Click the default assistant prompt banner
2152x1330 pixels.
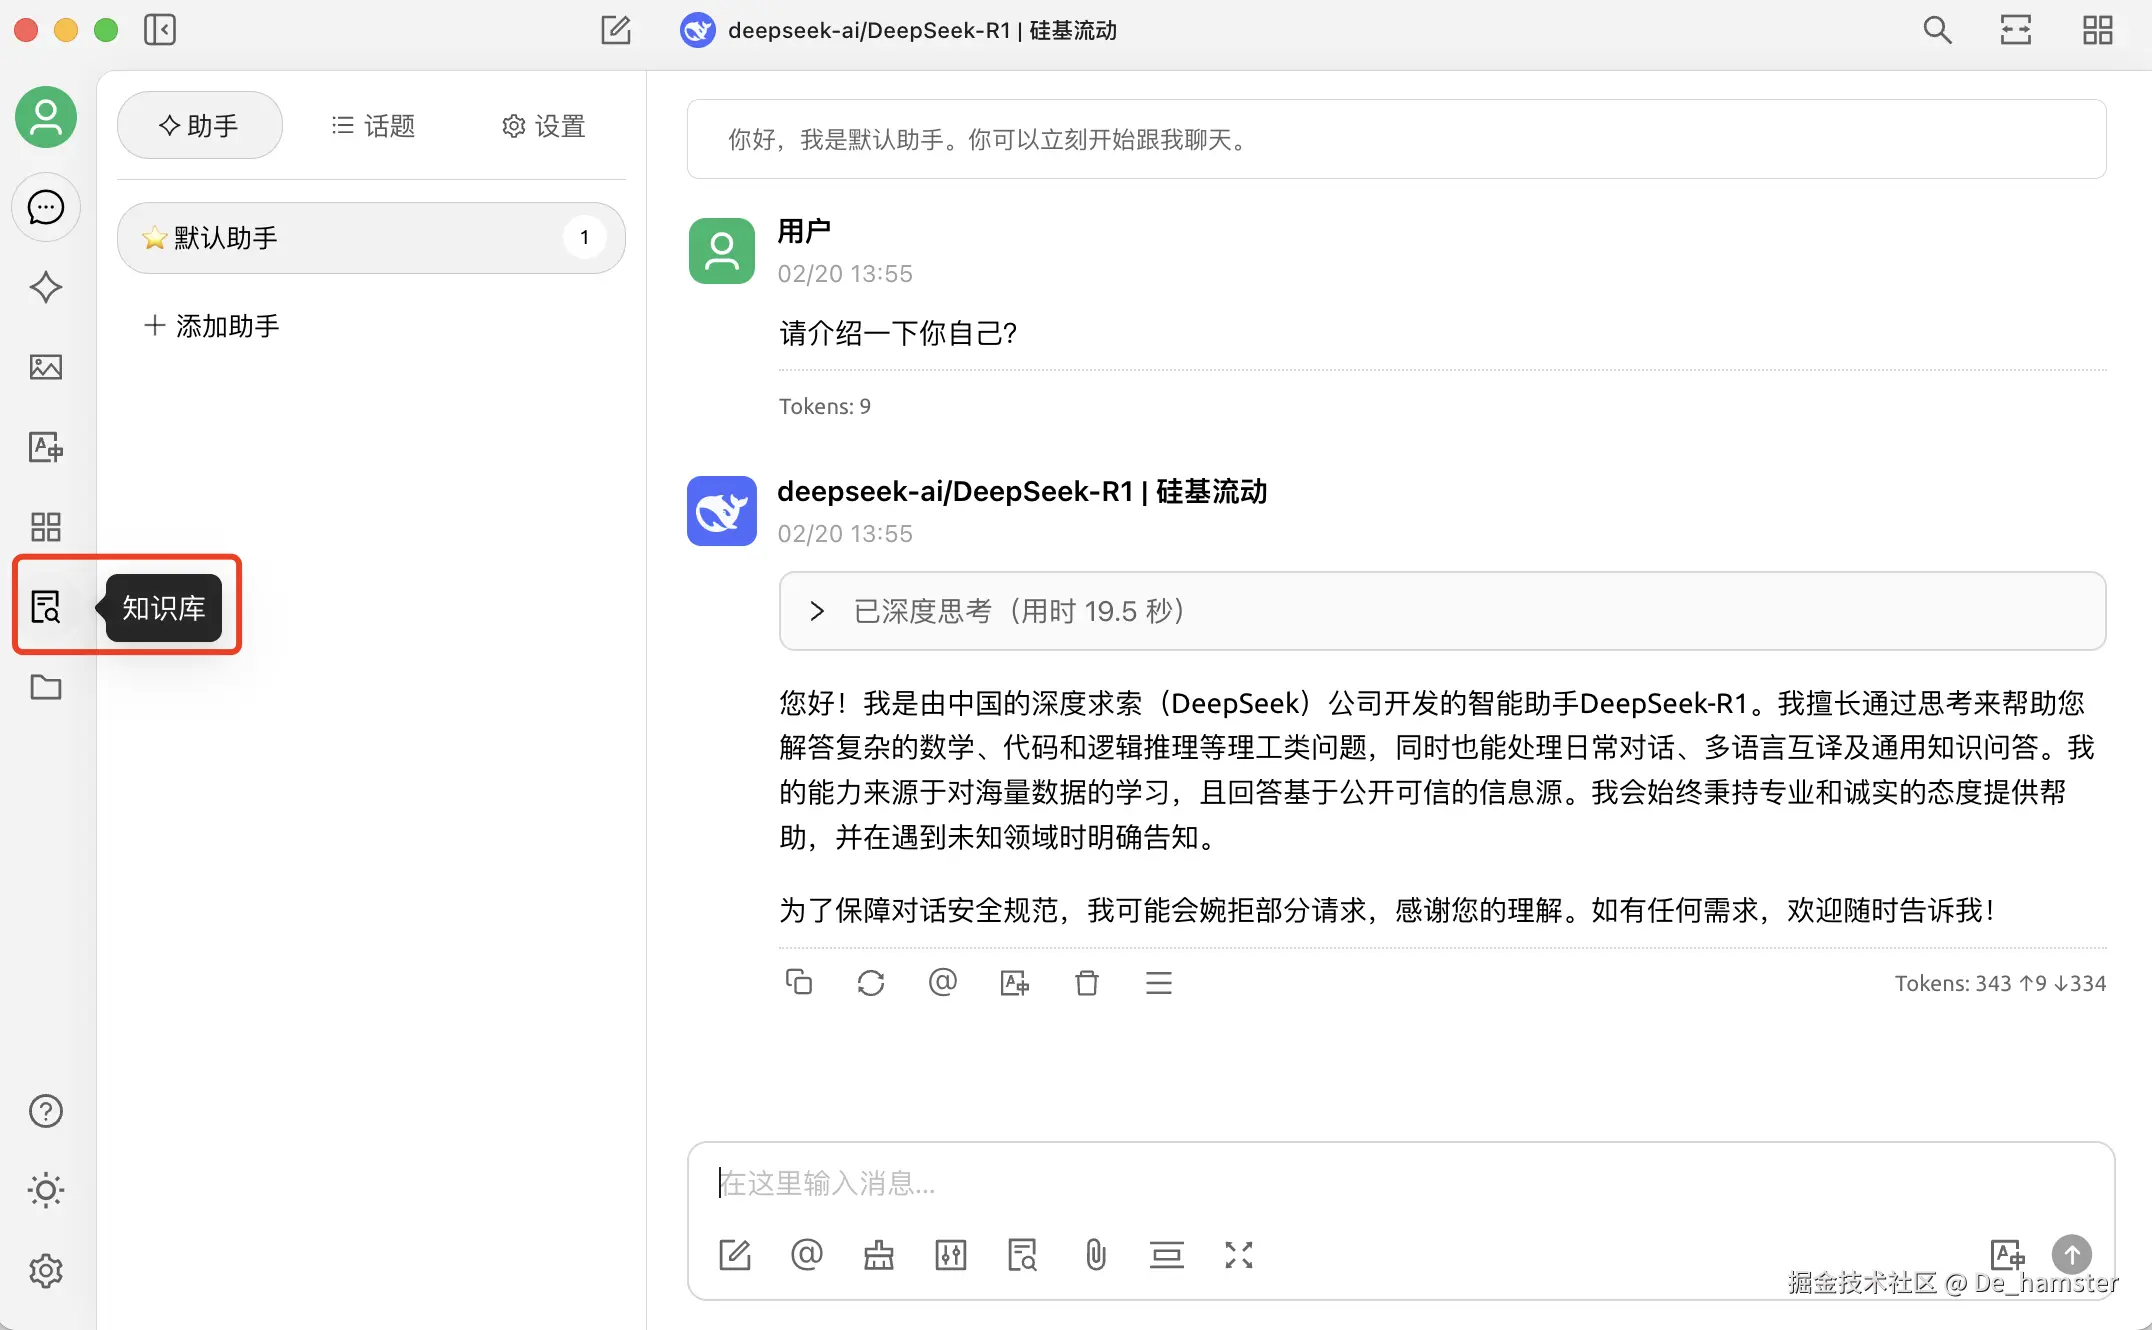pos(1396,139)
